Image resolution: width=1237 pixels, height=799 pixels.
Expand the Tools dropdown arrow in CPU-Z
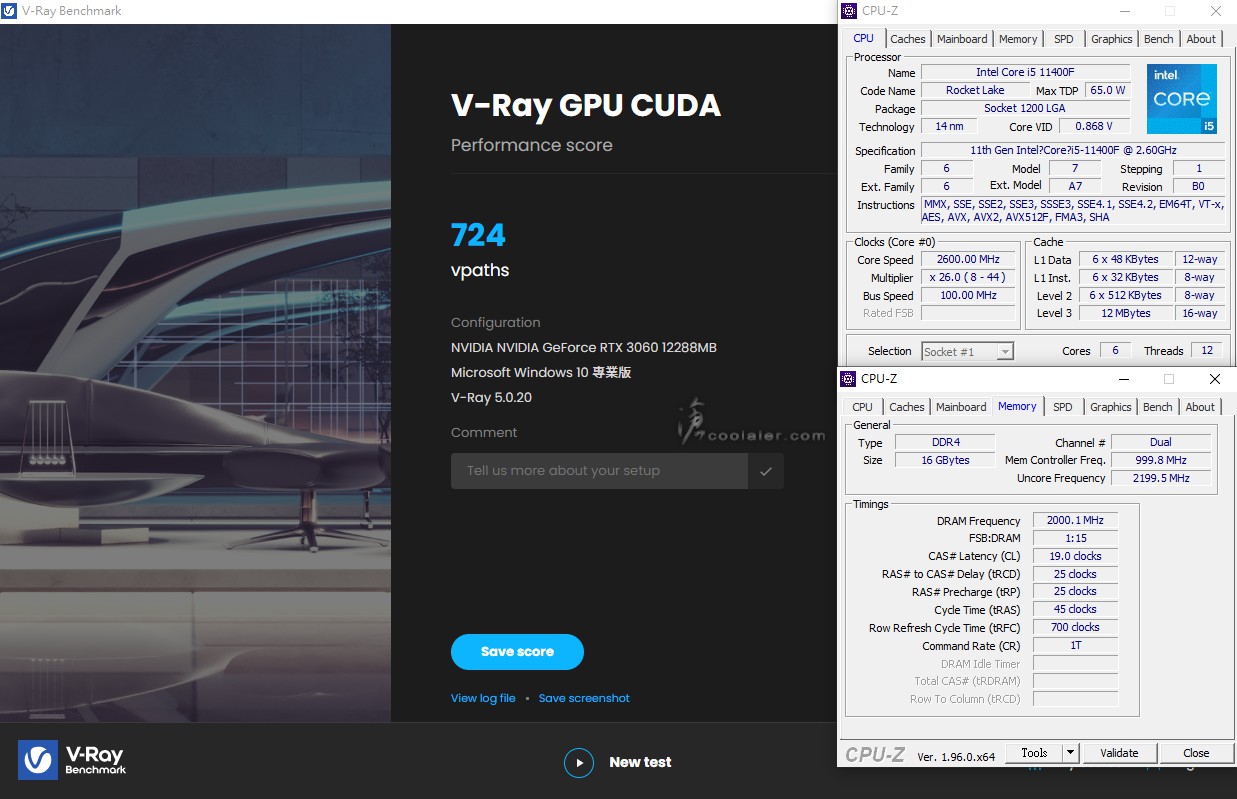(x=1070, y=753)
